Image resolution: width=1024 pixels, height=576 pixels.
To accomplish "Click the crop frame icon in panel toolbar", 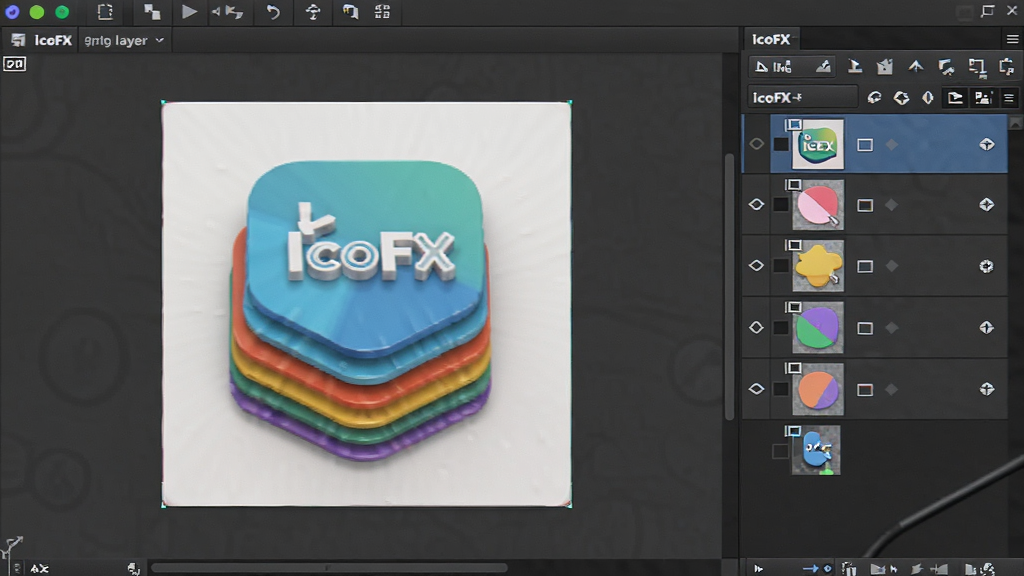I will coord(977,67).
